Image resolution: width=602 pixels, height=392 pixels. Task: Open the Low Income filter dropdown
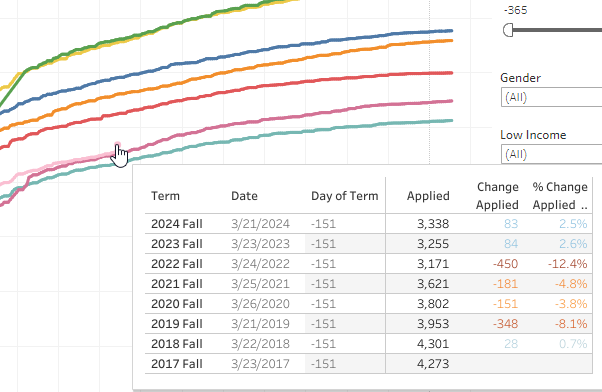pyautogui.click(x=551, y=154)
